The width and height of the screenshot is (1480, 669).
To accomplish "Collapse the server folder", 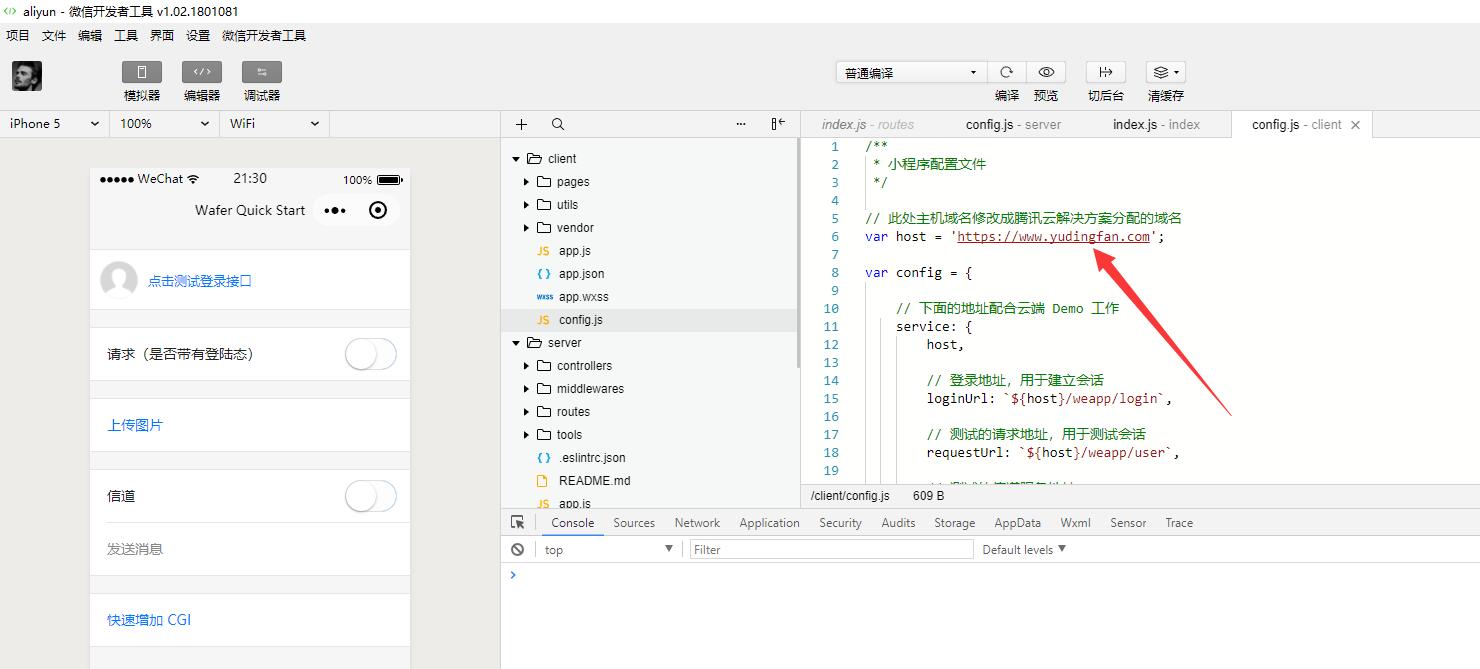I will click(516, 343).
